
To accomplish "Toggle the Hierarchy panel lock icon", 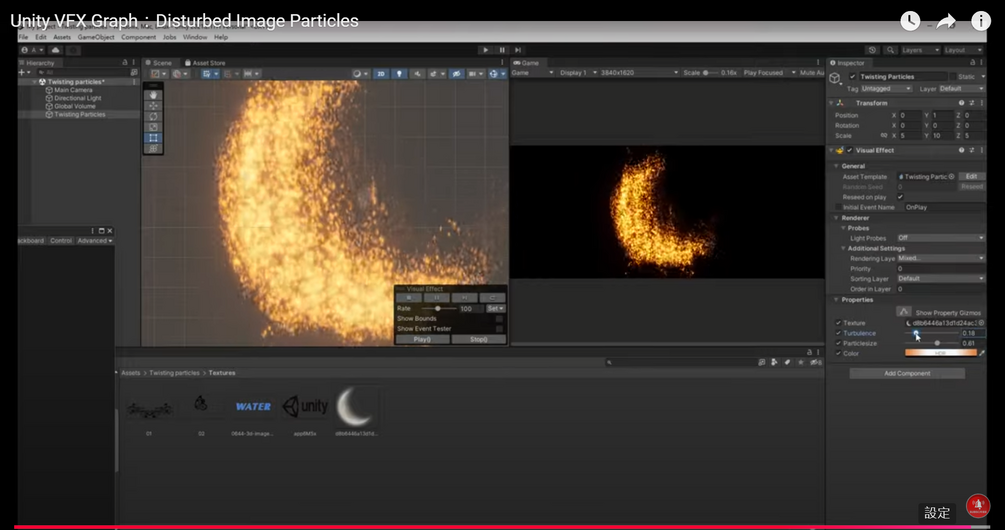I will 125,63.
